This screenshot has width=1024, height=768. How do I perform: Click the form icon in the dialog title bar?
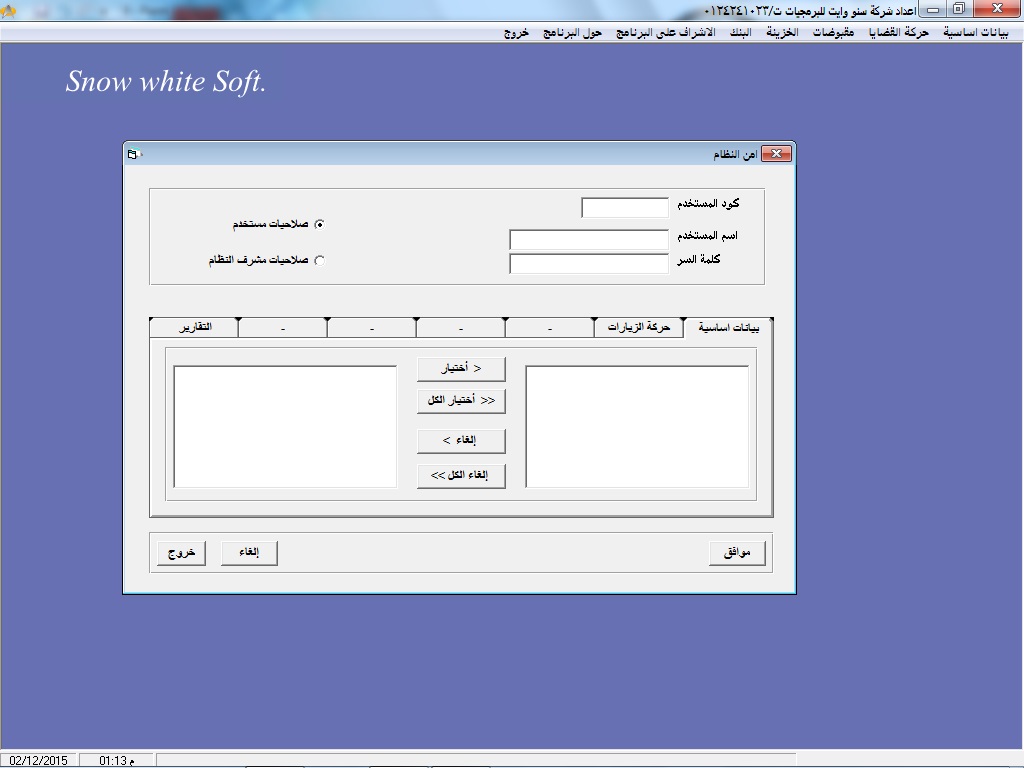point(133,154)
